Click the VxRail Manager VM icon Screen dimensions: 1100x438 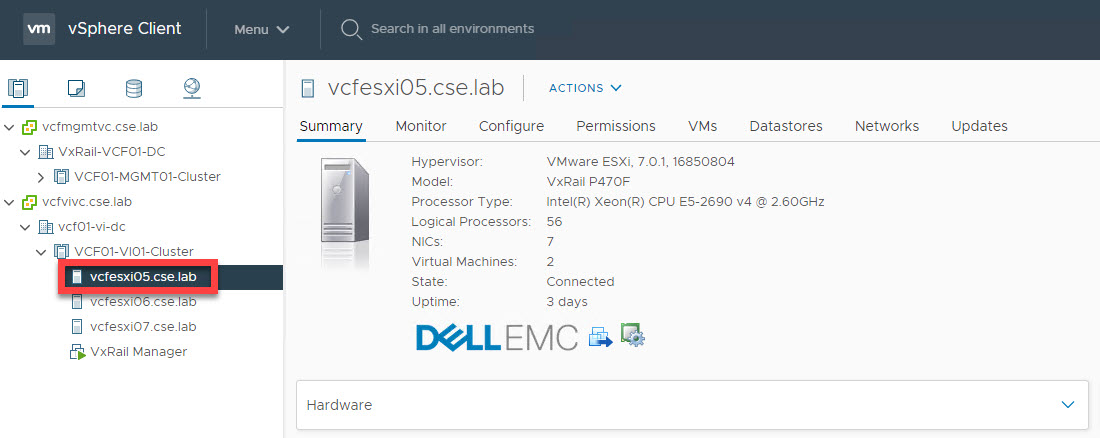tap(77, 352)
